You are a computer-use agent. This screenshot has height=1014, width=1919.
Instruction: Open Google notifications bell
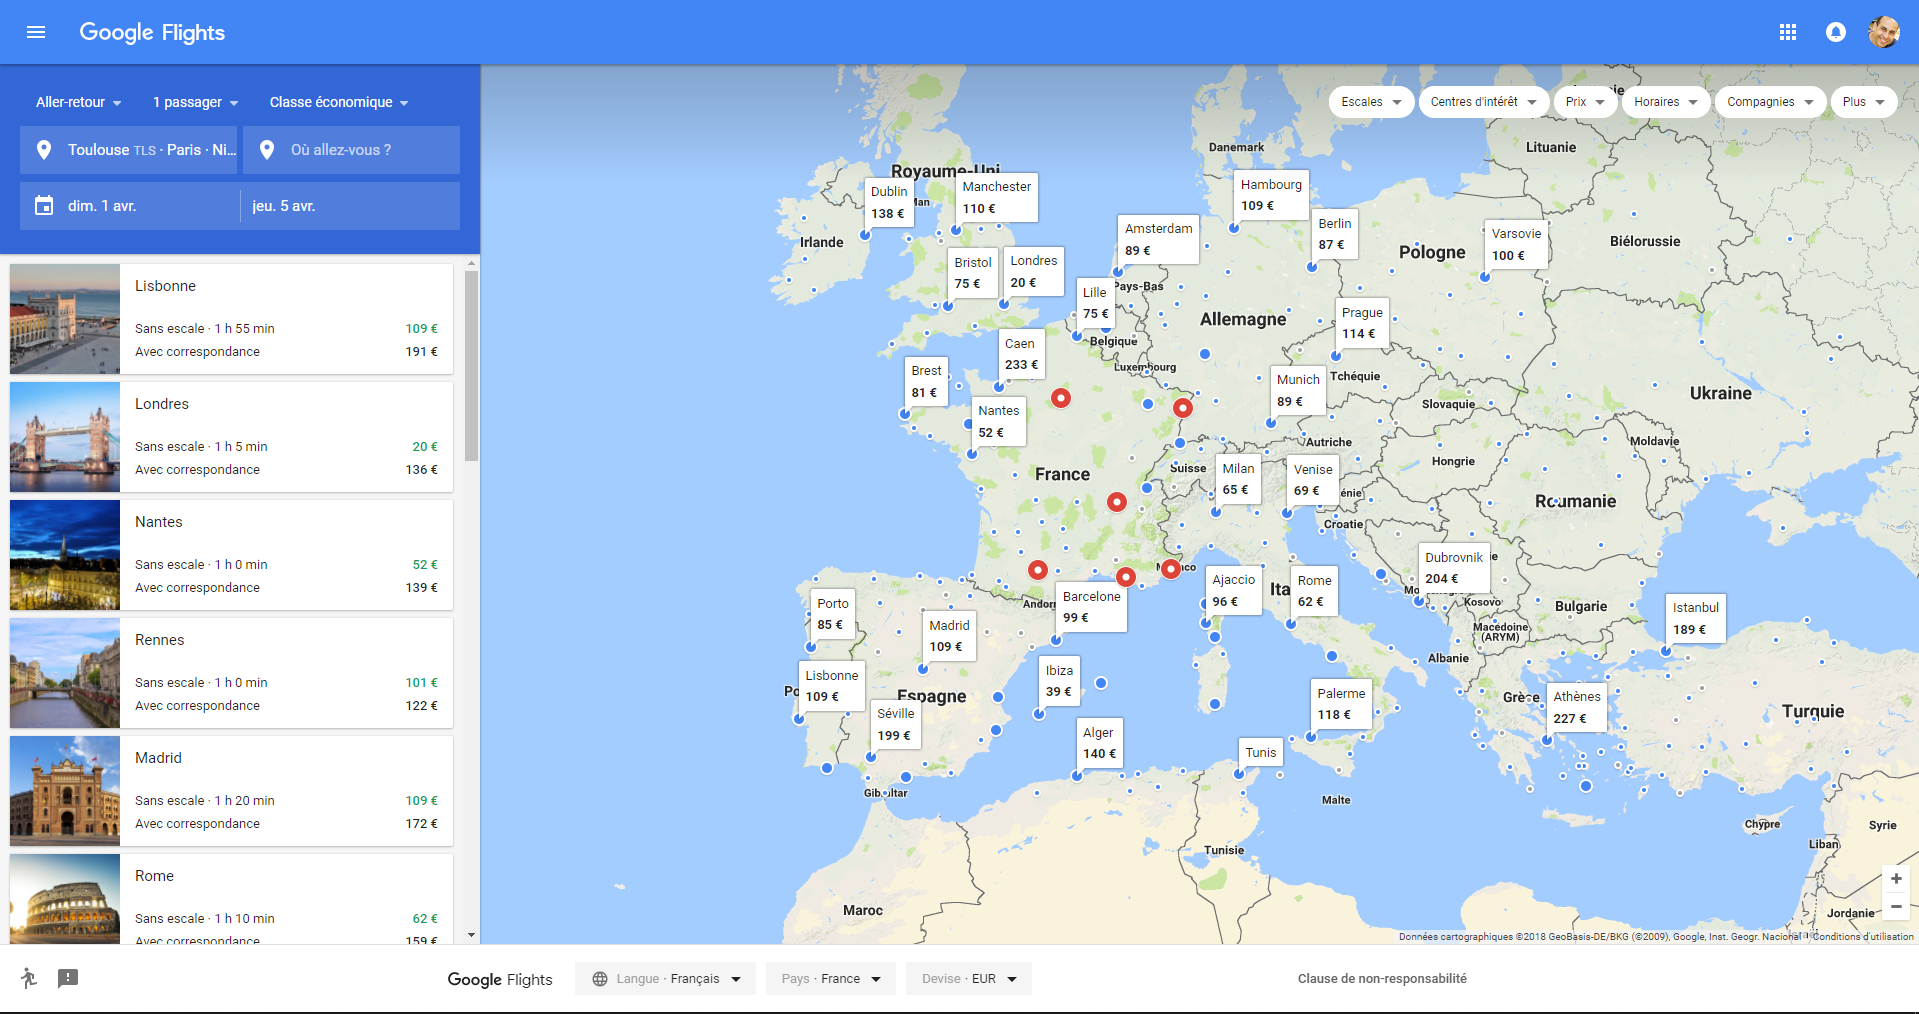tap(1836, 32)
